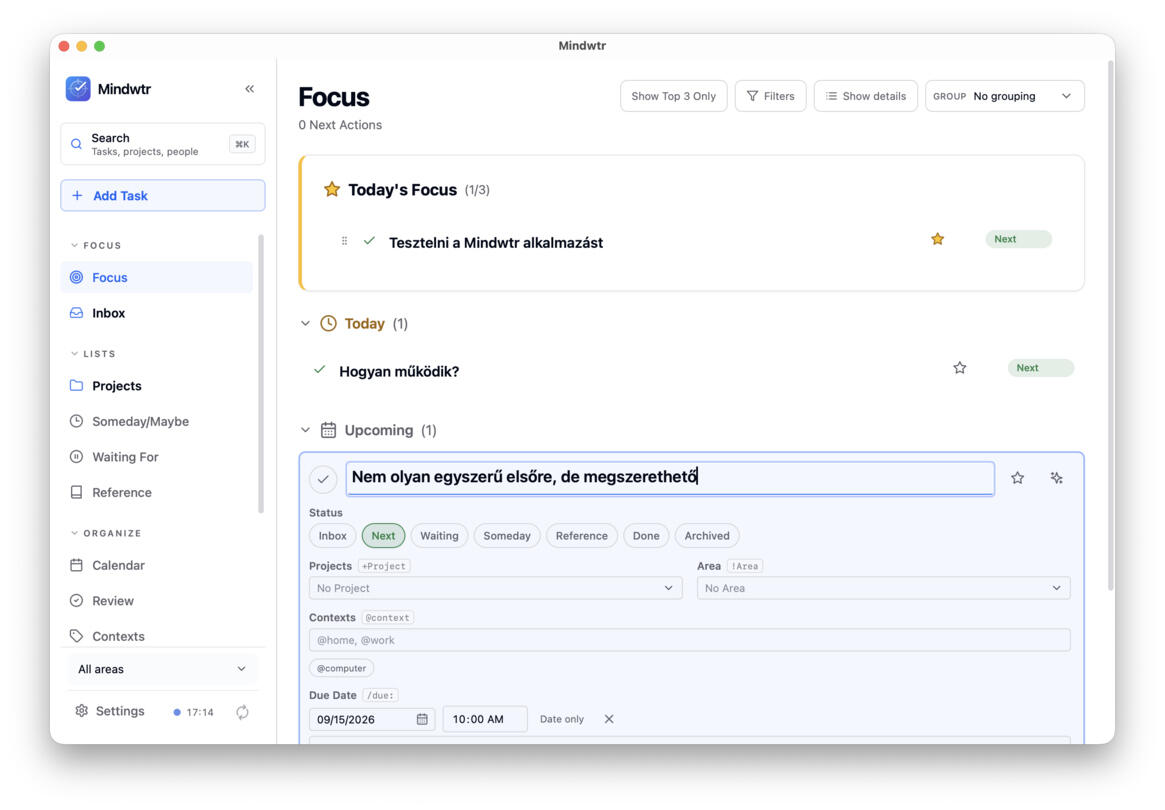Star the Hogyan működik? task
Viewport: 1165px width, 810px height.
[959, 368]
